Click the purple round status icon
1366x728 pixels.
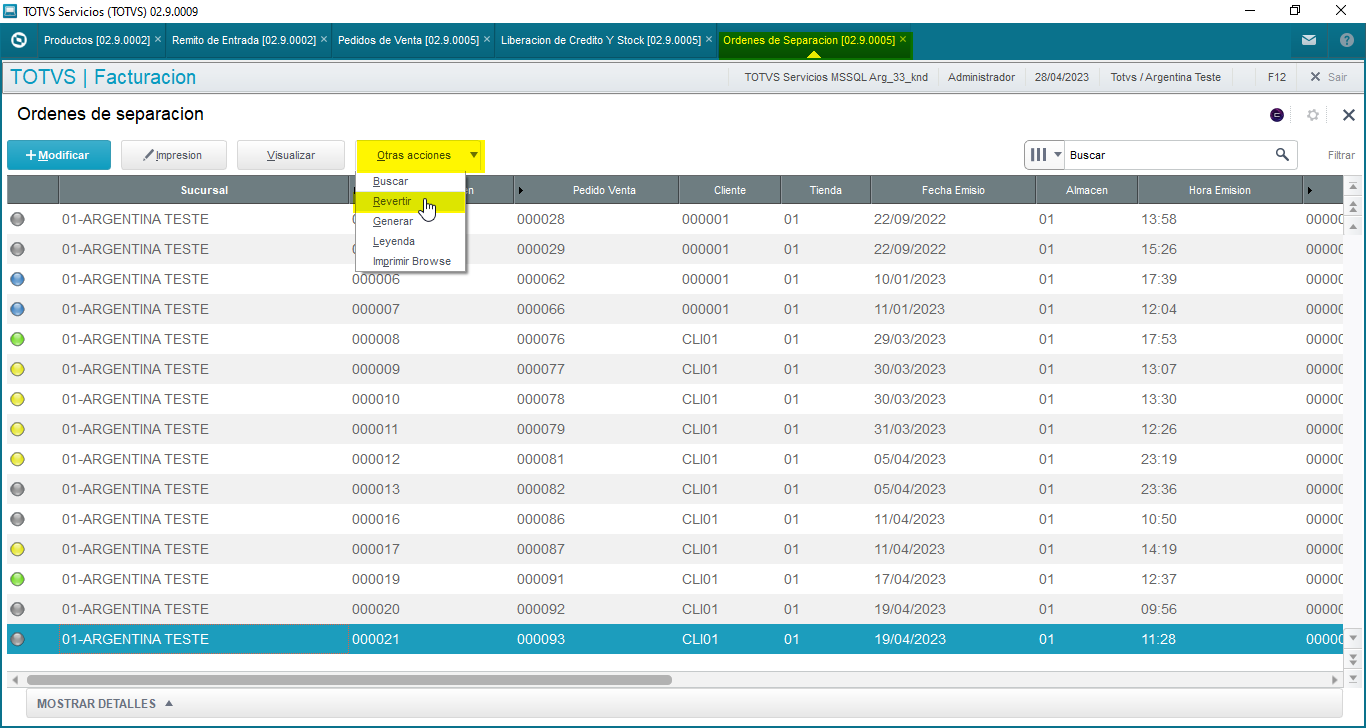click(x=1277, y=115)
